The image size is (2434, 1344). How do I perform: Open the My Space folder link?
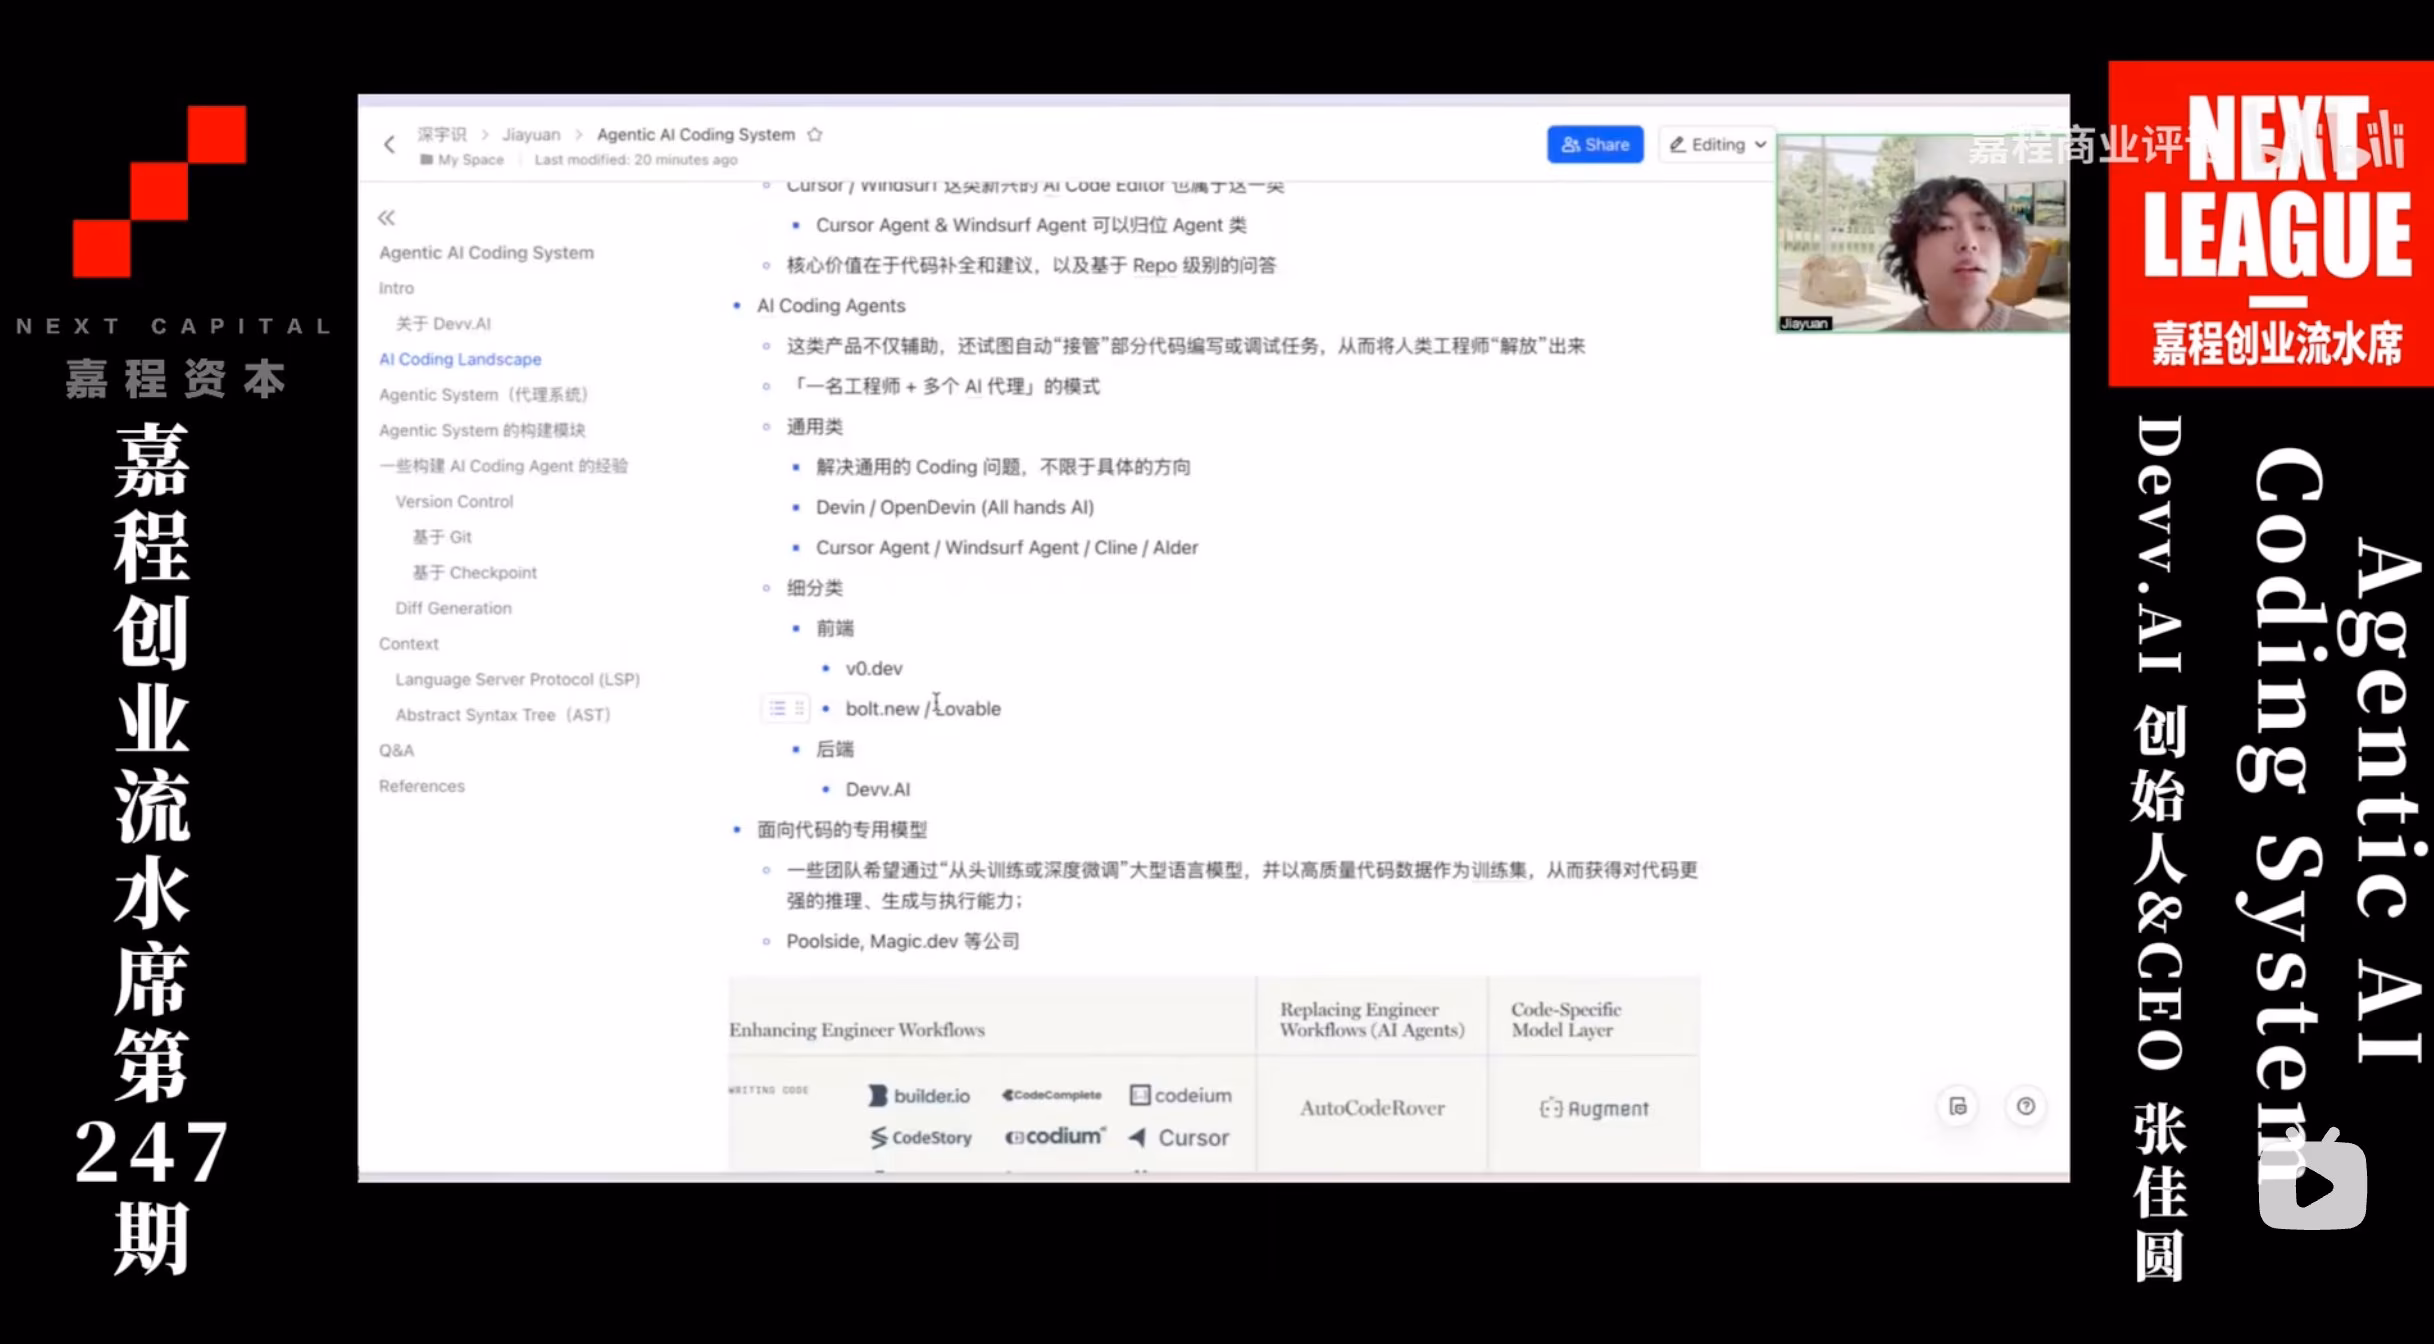click(462, 159)
